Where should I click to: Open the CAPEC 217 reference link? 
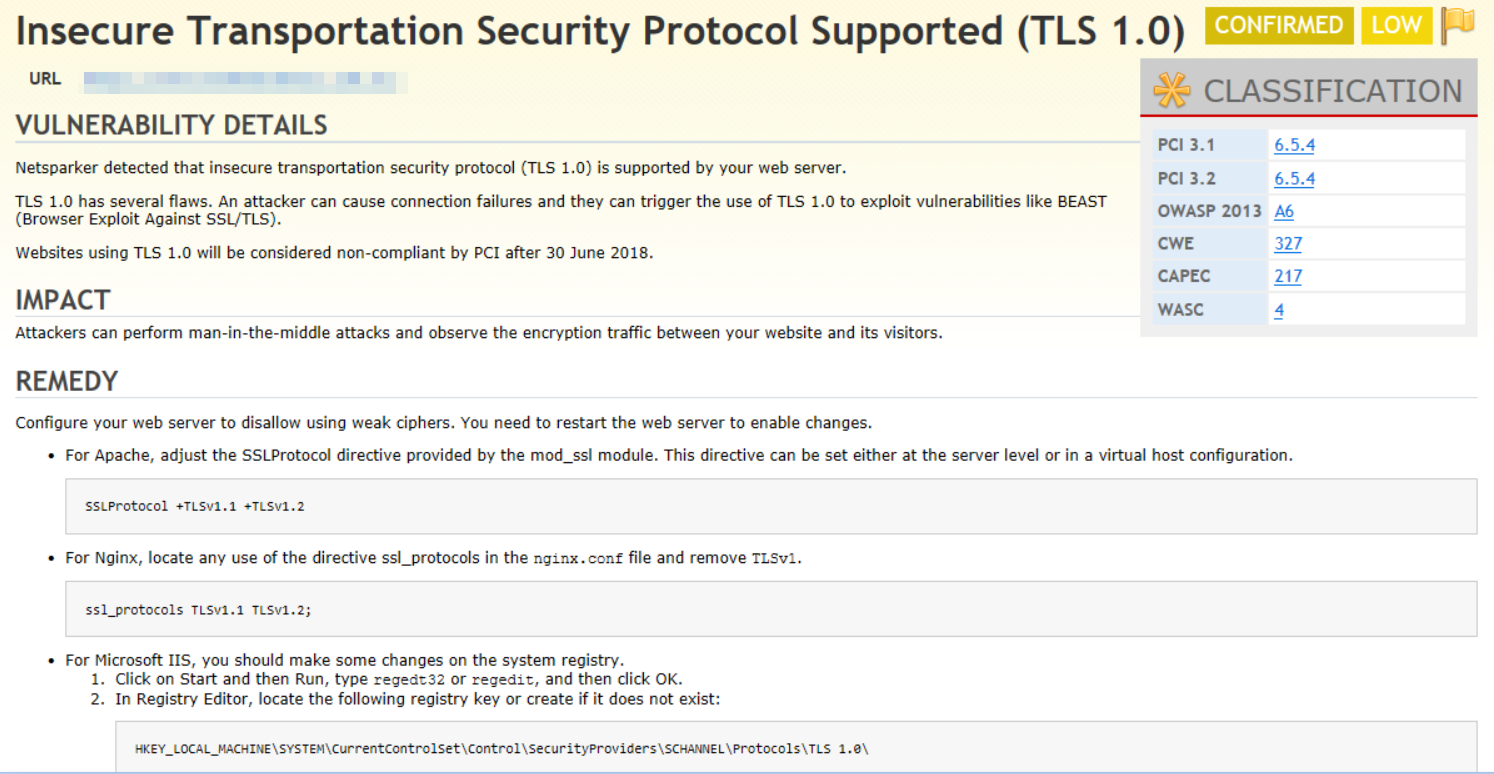pos(1288,276)
